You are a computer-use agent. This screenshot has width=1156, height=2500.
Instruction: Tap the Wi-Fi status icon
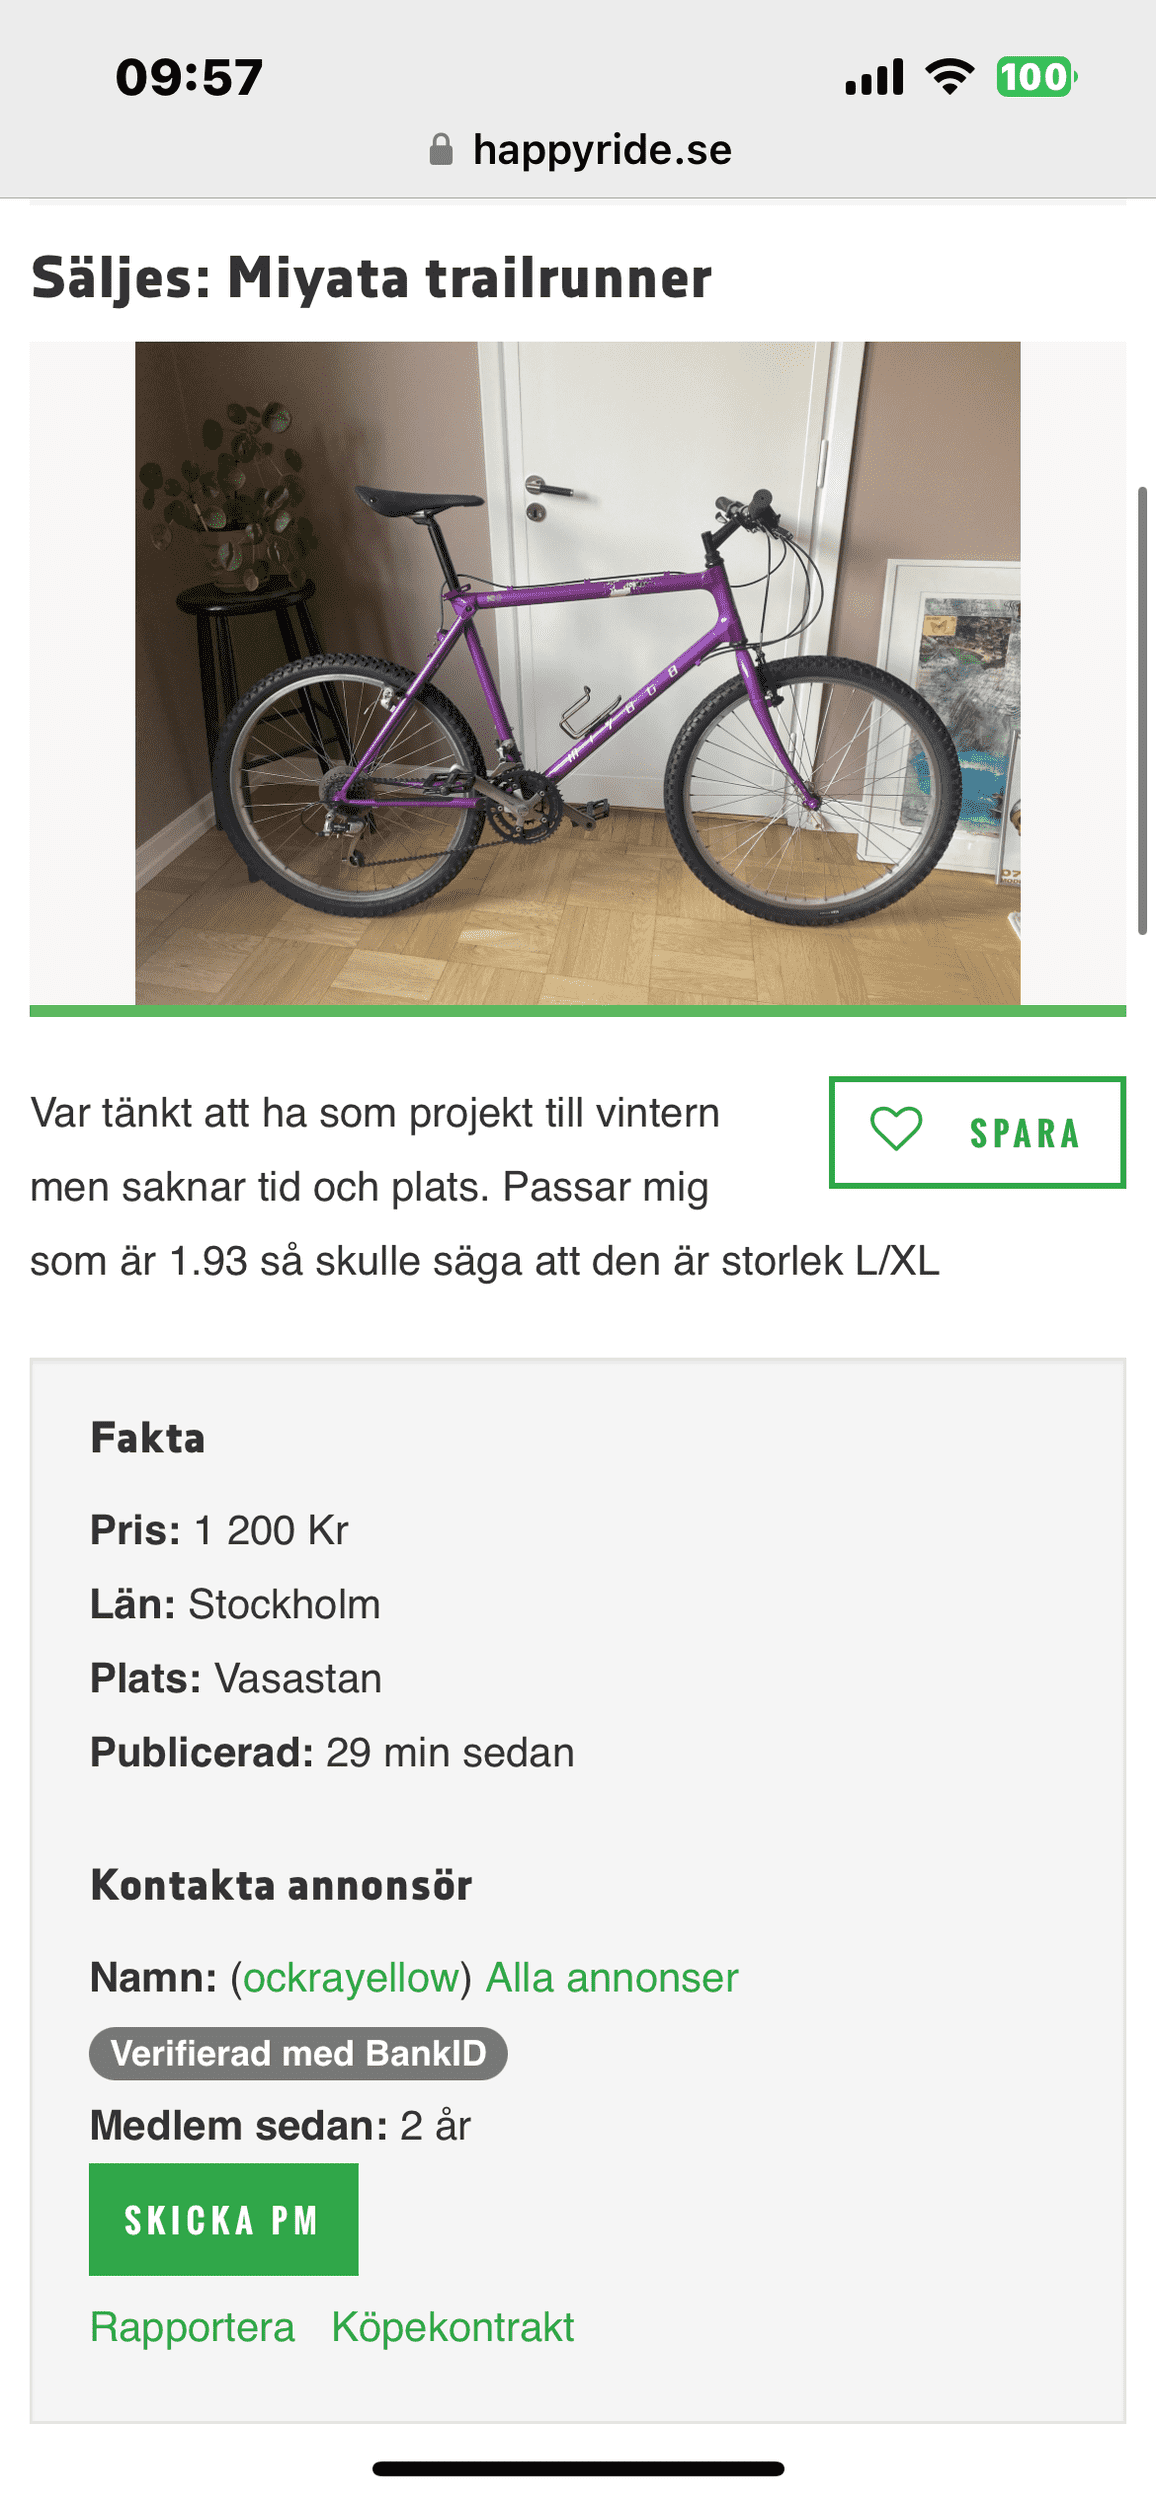(949, 77)
